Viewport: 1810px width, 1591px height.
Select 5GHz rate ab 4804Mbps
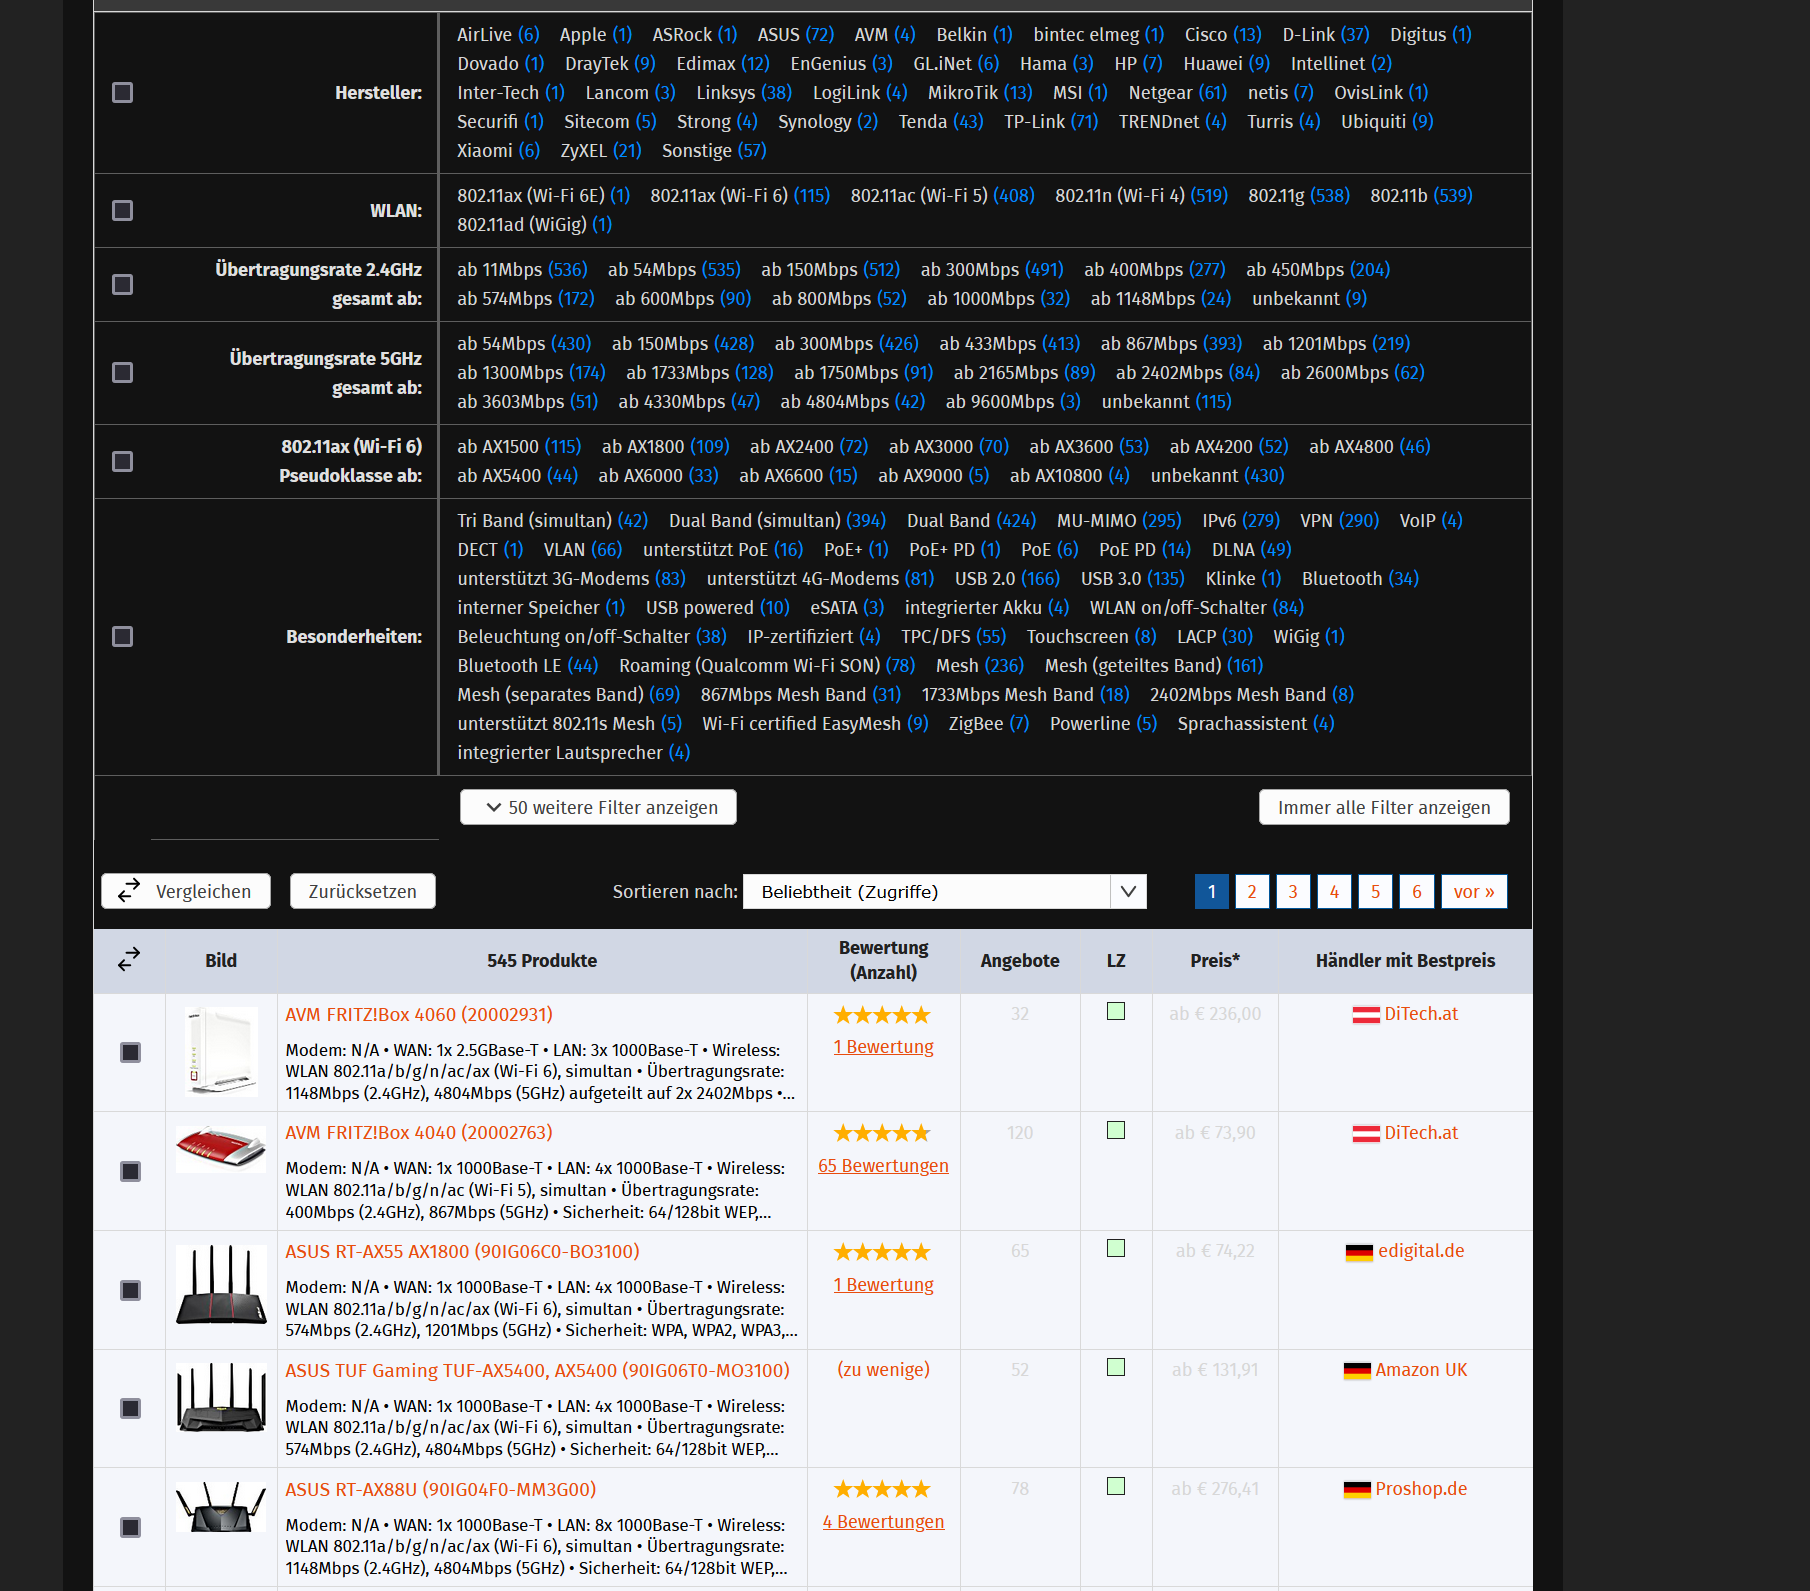coord(852,401)
